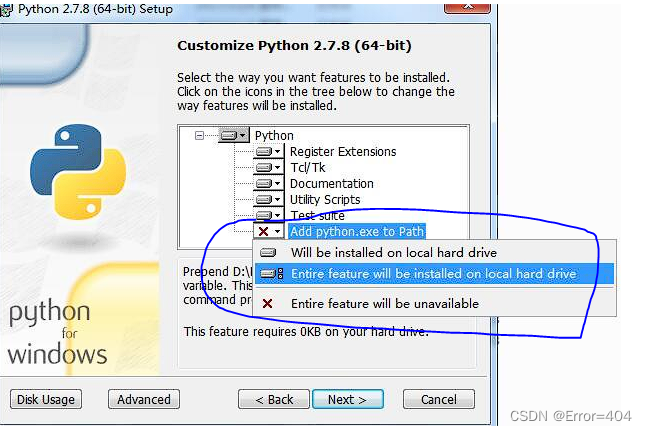Select the Python tree item label
Viewport: 647px width, 431px height.
[274, 135]
